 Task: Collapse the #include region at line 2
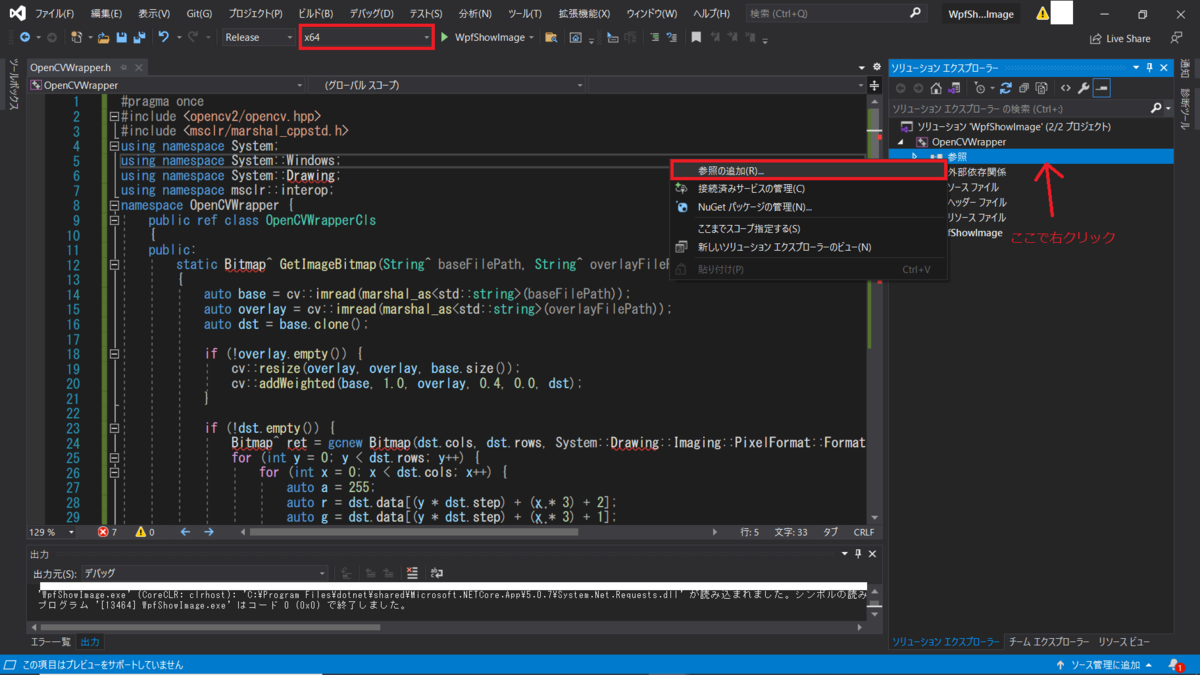(113, 117)
